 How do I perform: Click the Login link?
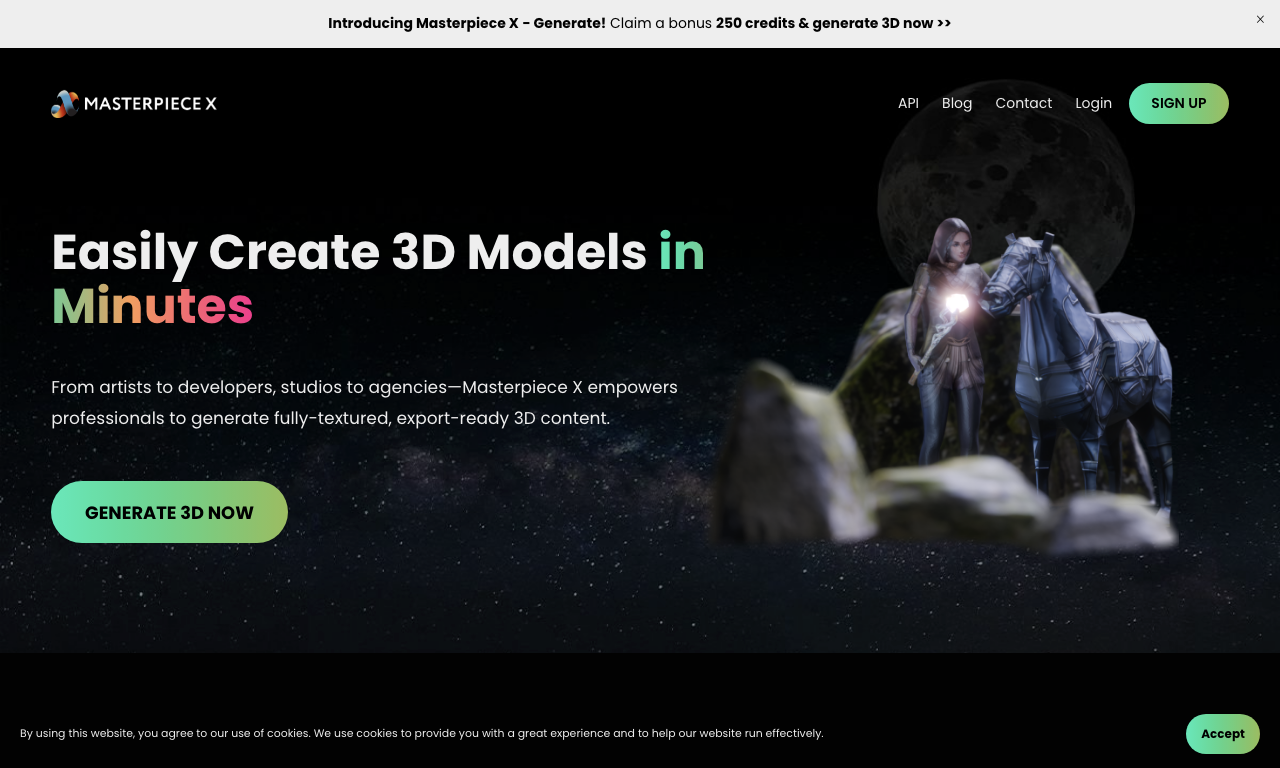(1093, 103)
